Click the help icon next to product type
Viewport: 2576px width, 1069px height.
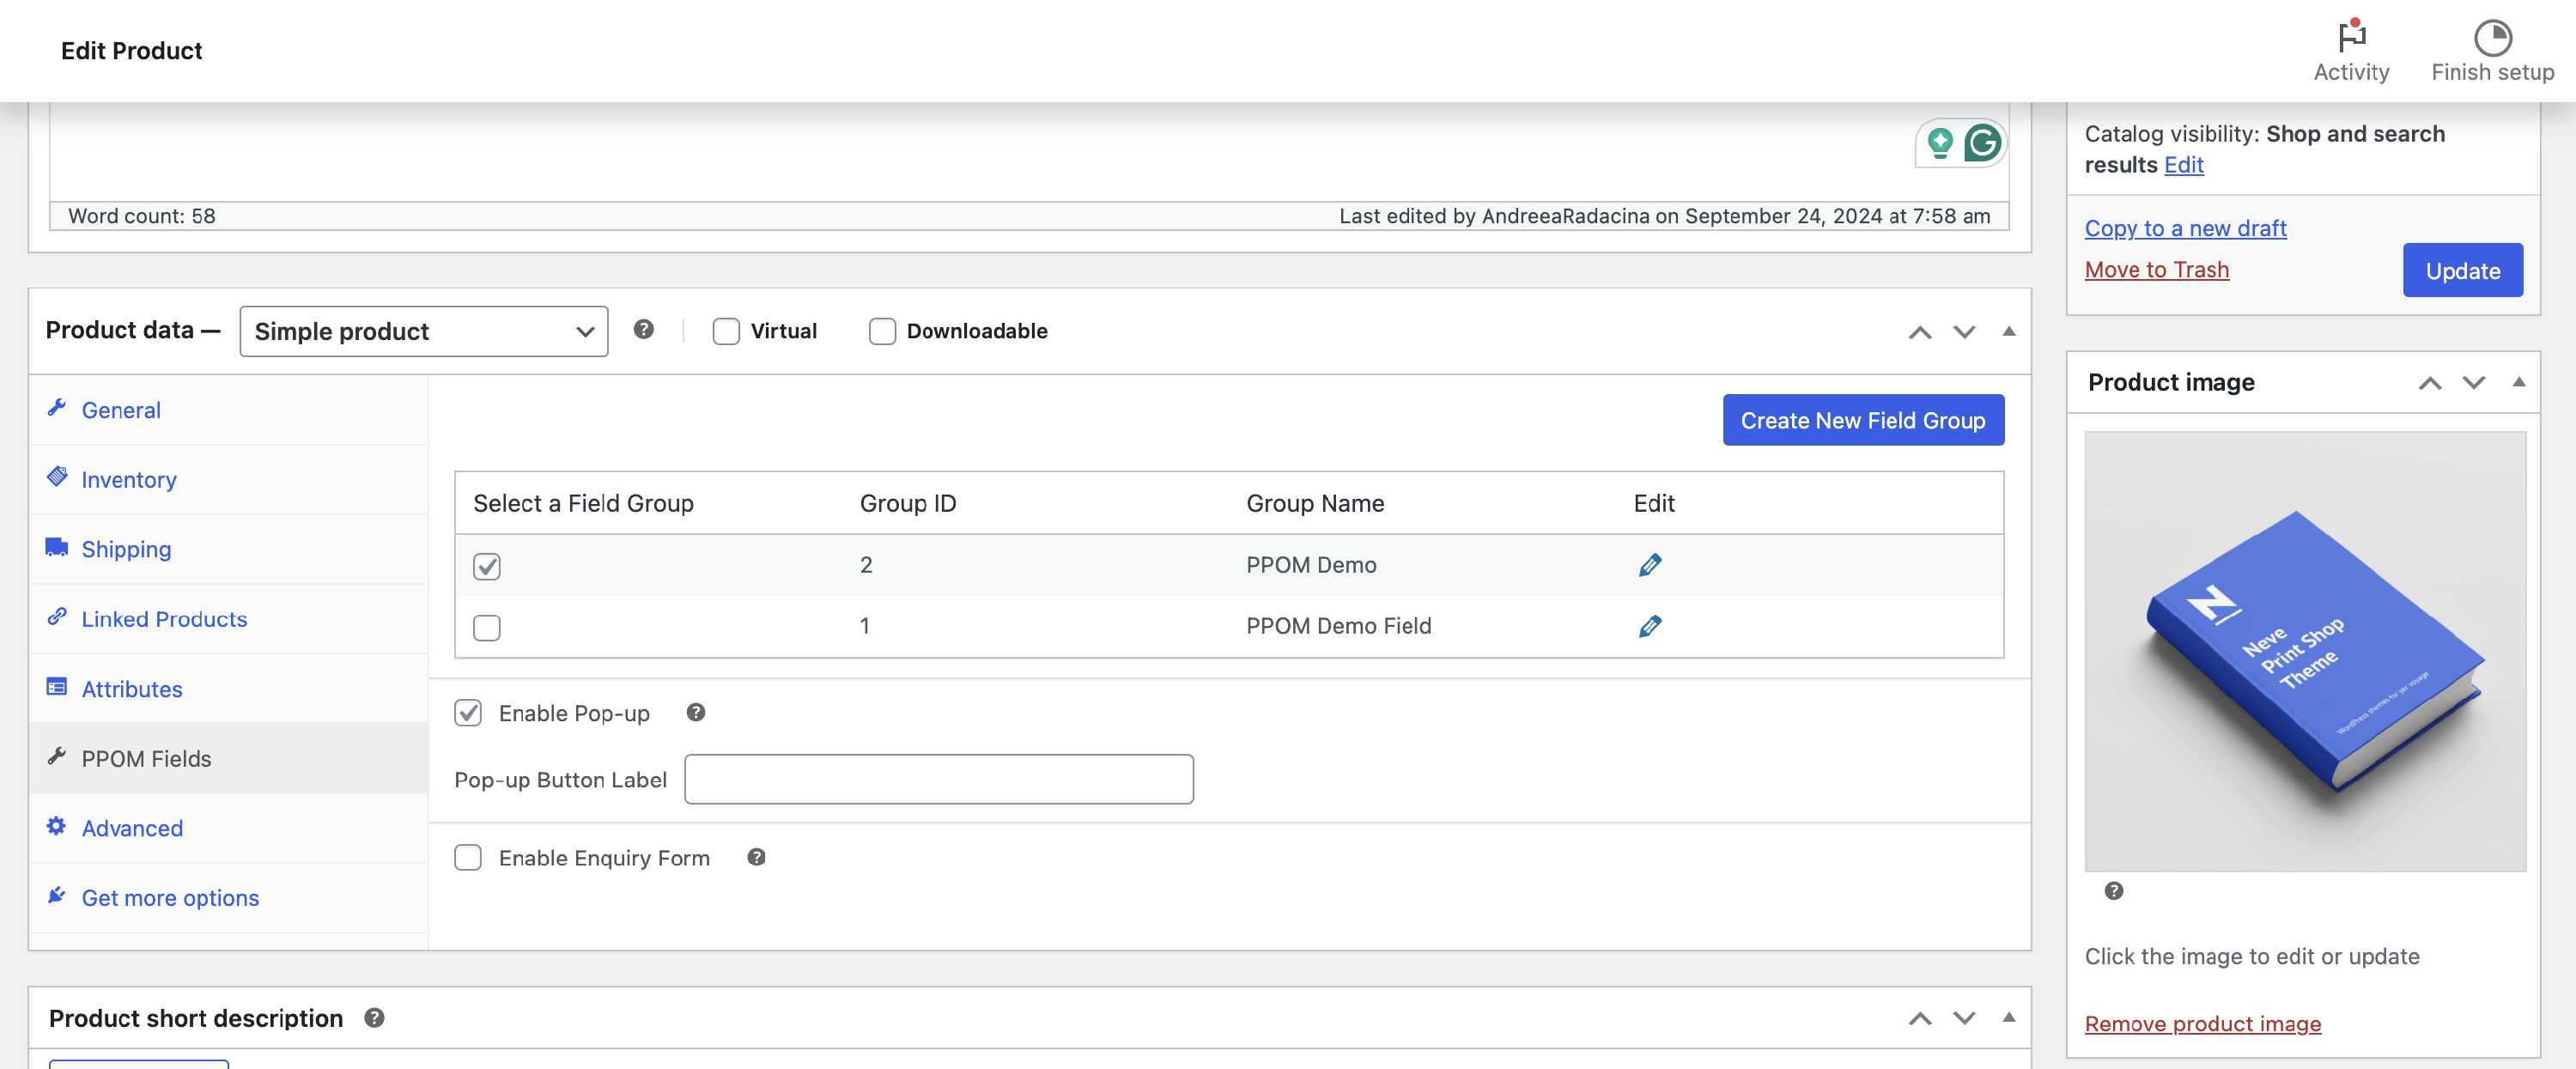pyautogui.click(x=644, y=329)
